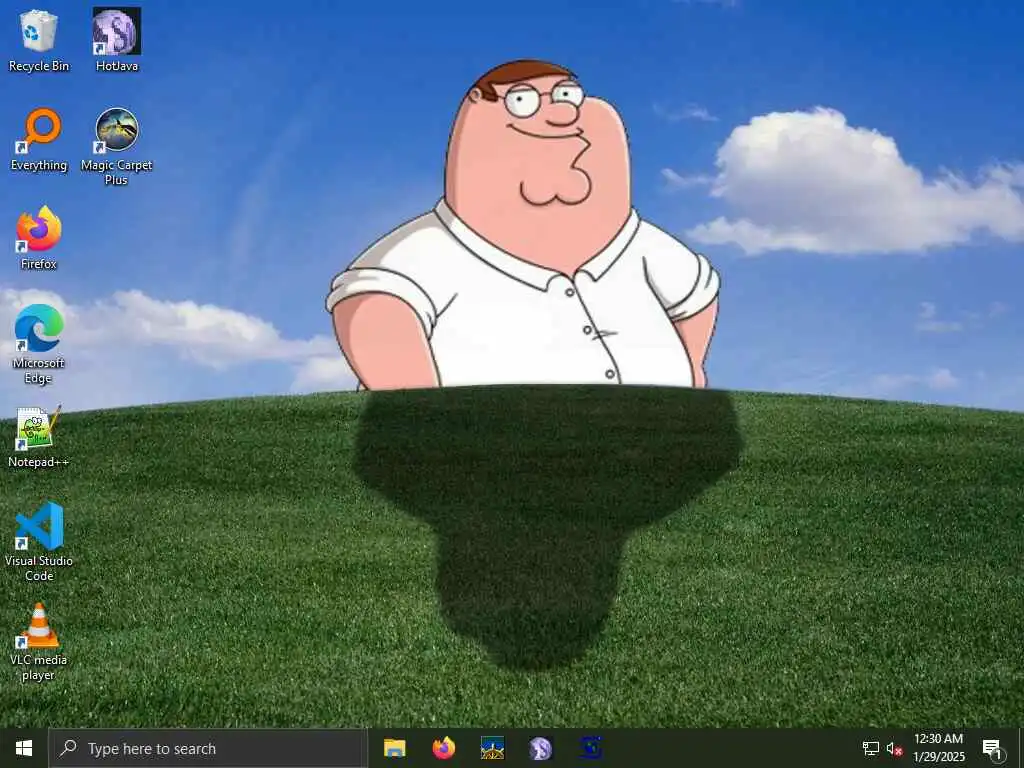Select the Visual Studio Code desktop shortcut
The width and height of the screenshot is (1024, 768).
[39, 542]
